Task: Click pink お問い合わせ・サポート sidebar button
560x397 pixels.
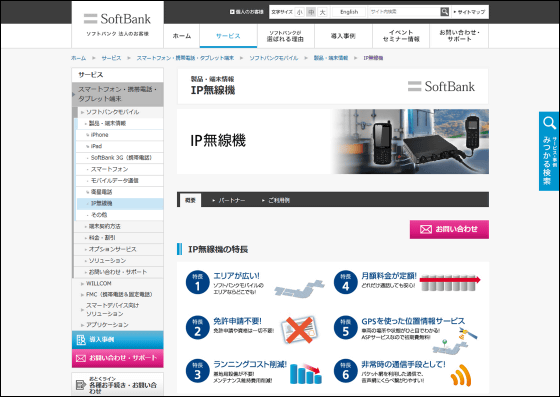Action: click(x=118, y=358)
